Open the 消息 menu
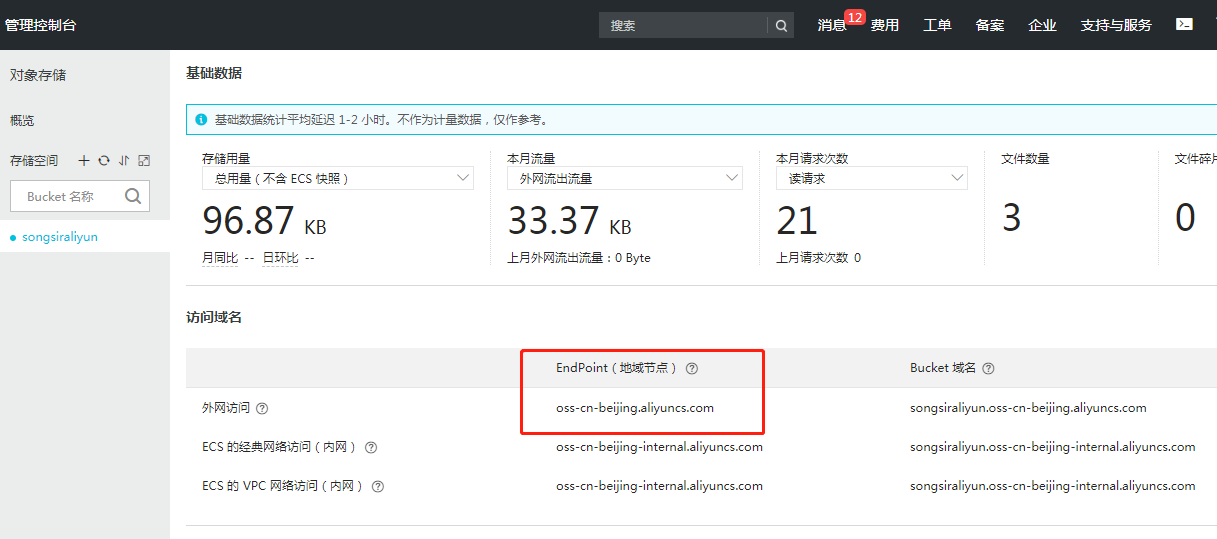The image size is (1217, 539). [832, 25]
